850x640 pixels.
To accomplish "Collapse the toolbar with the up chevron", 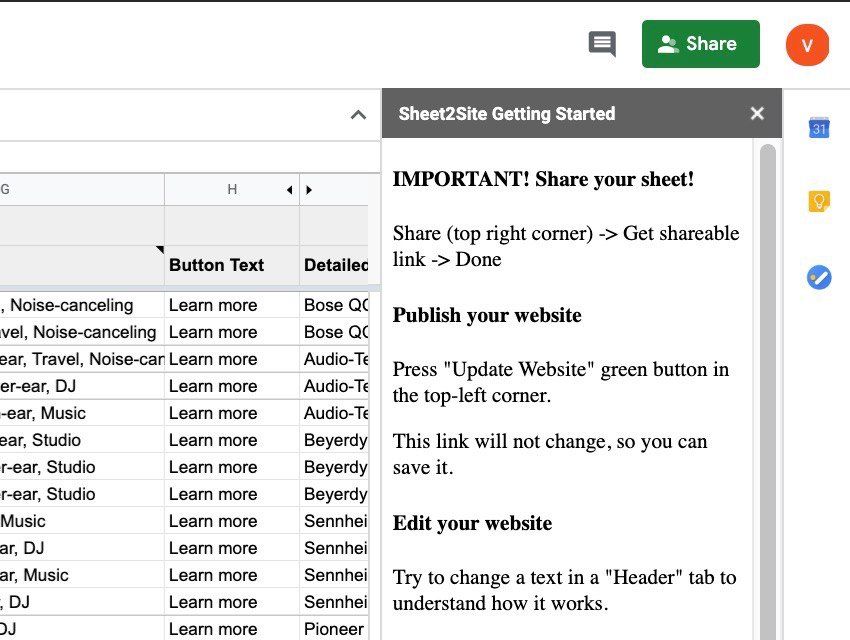I will (x=358, y=115).
